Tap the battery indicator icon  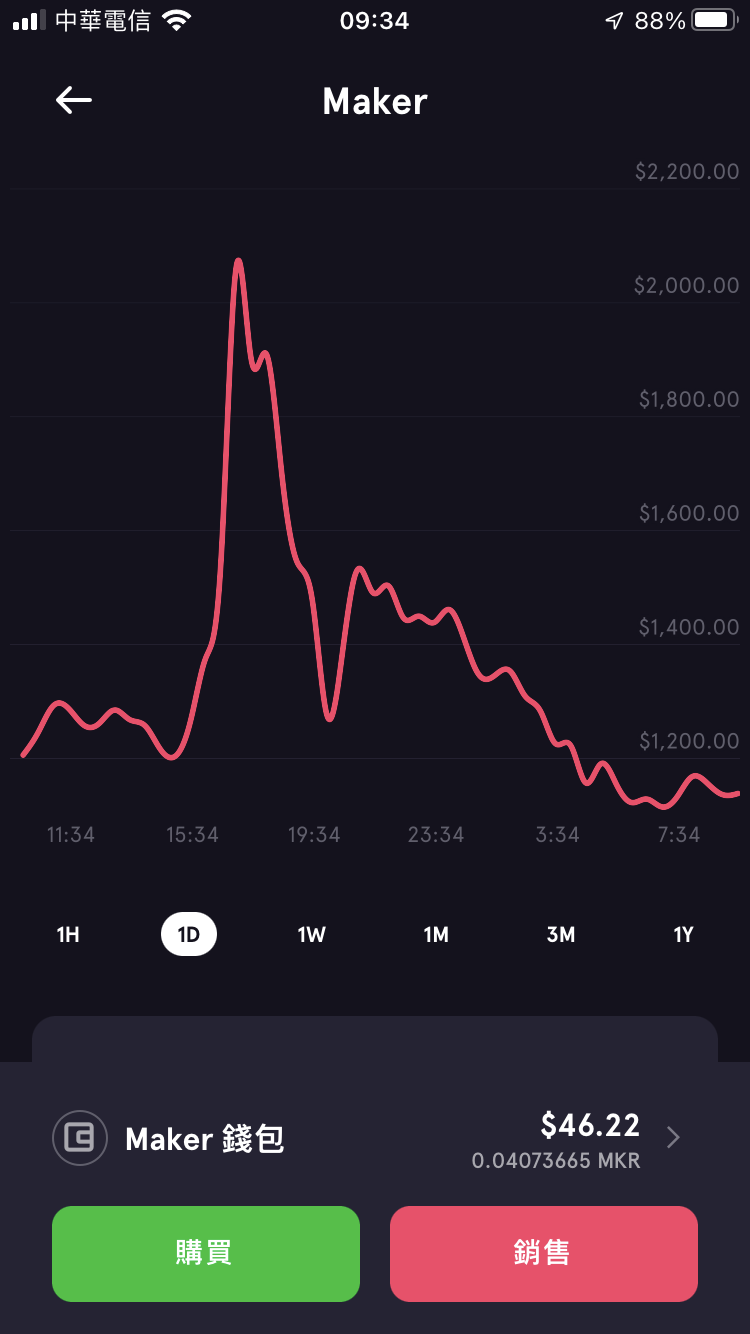point(715,20)
